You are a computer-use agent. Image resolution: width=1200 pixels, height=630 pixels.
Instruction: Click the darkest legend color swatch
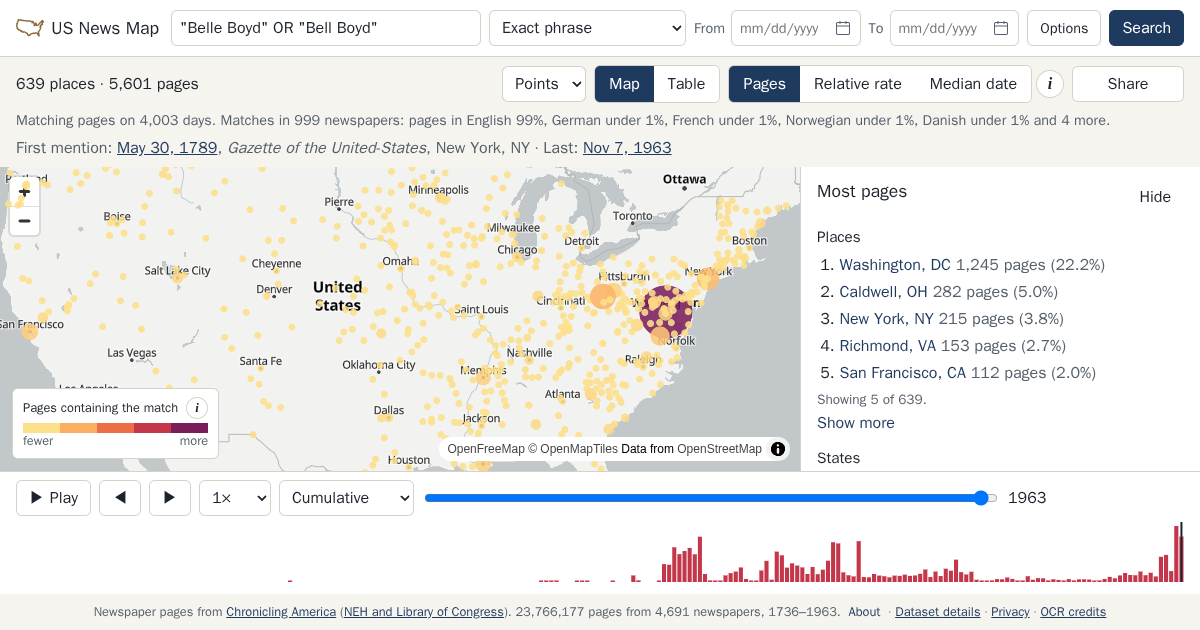pos(189,428)
